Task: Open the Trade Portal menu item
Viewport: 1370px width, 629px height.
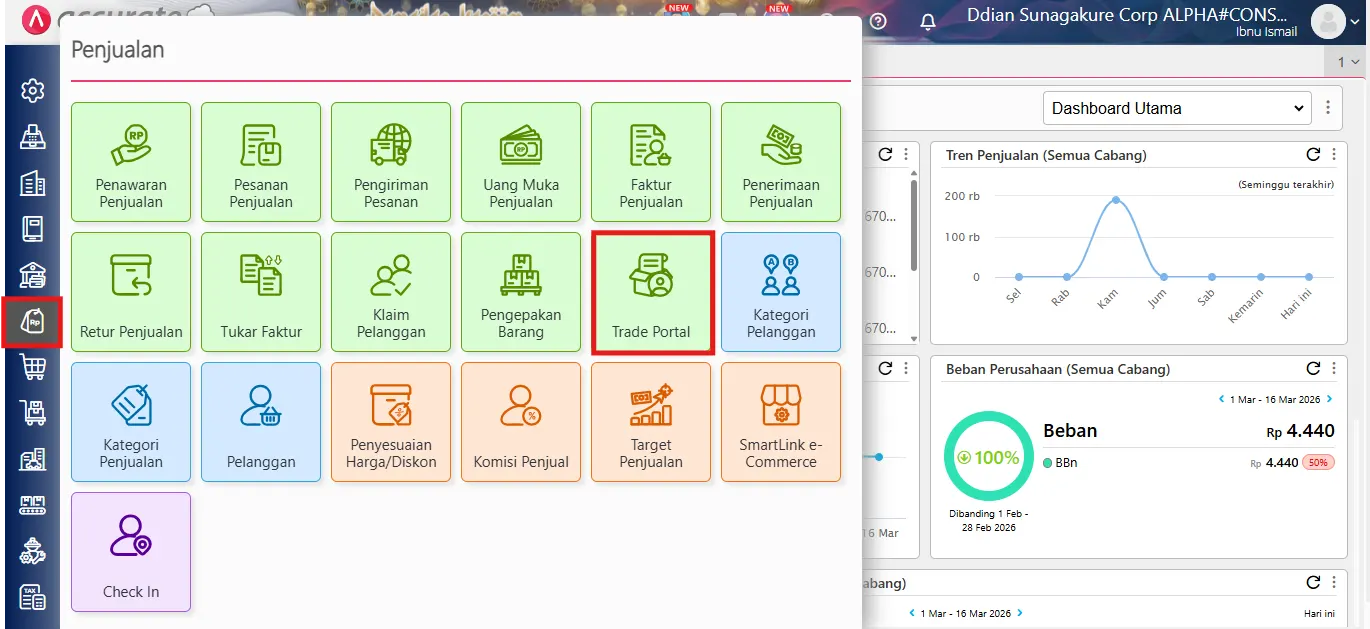Action: [651, 292]
